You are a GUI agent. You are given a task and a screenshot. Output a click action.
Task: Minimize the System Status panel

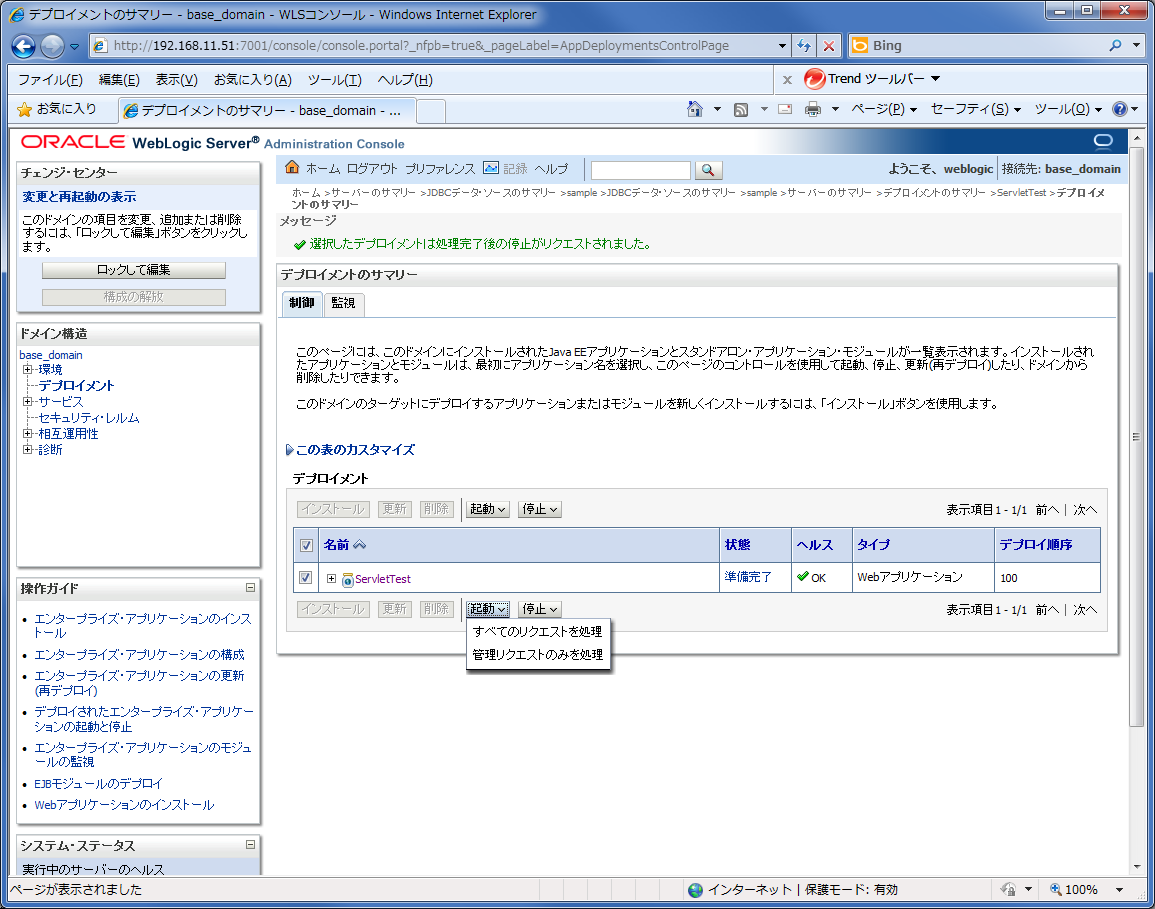[x=250, y=845]
